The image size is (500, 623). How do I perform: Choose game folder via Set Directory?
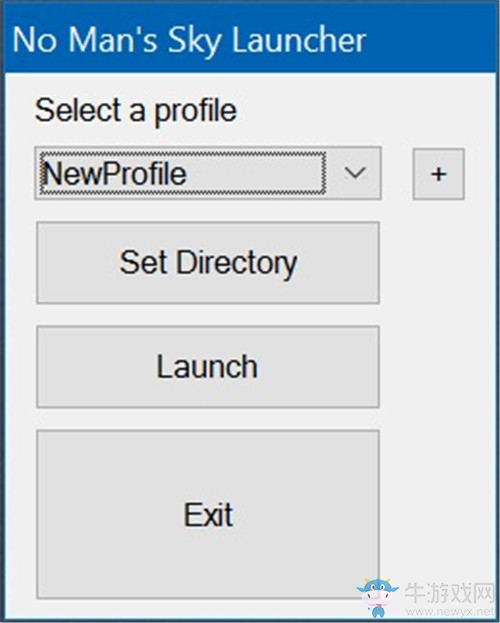tap(208, 263)
